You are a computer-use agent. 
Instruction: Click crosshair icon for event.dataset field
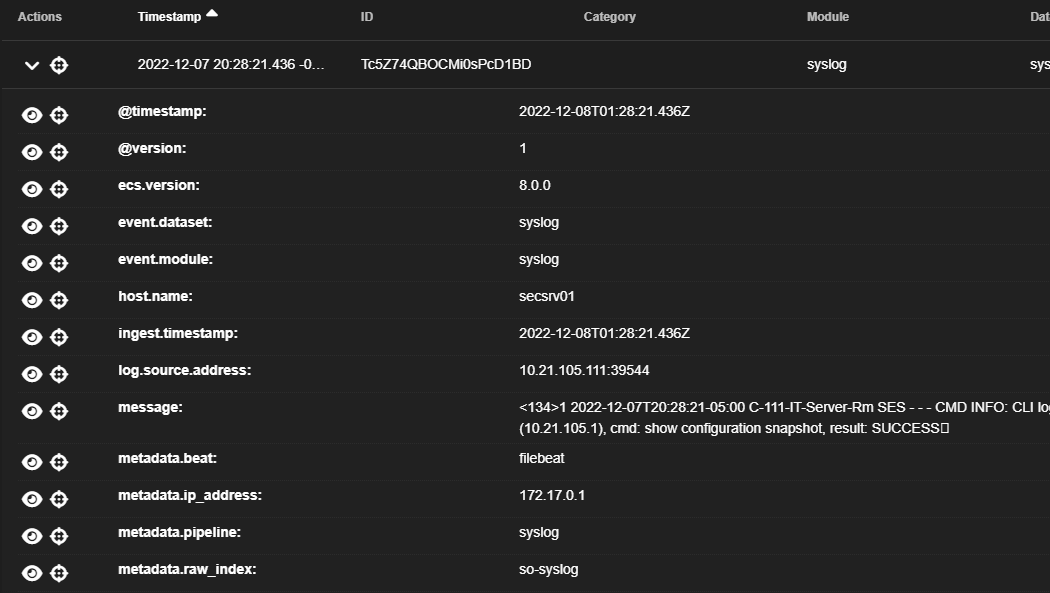click(59, 226)
